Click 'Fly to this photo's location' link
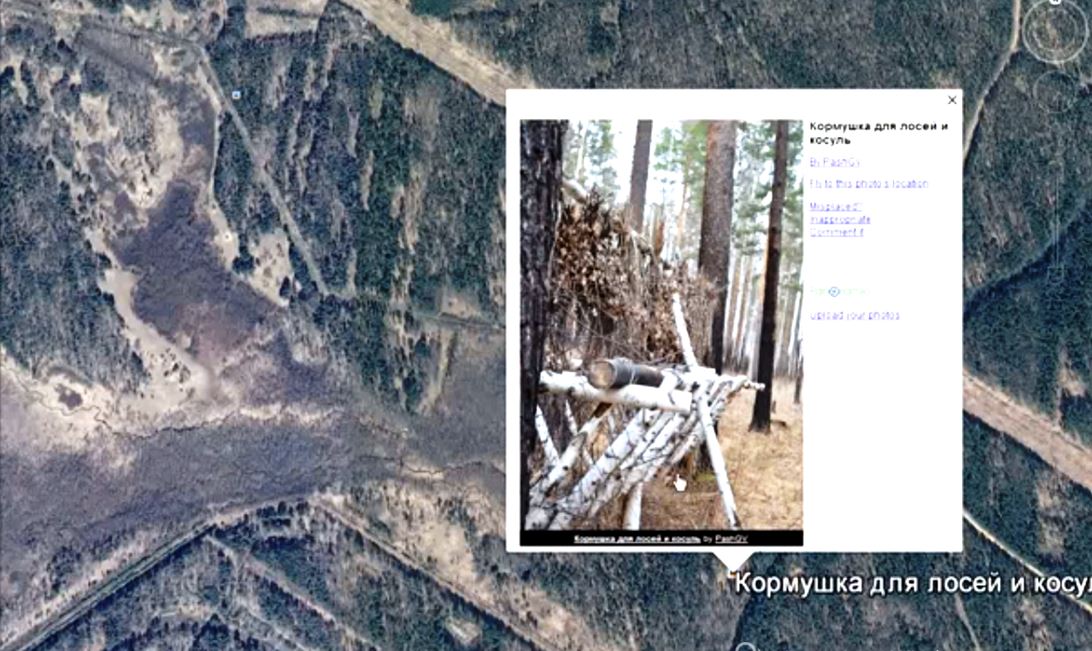1092x651 pixels. tap(868, 184)
